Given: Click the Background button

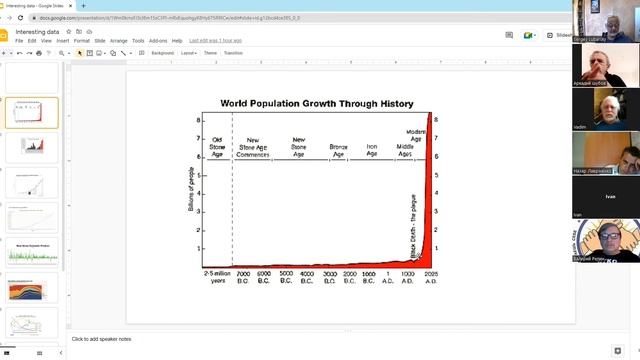Looking at the screenshot, I should pos(162,53).
